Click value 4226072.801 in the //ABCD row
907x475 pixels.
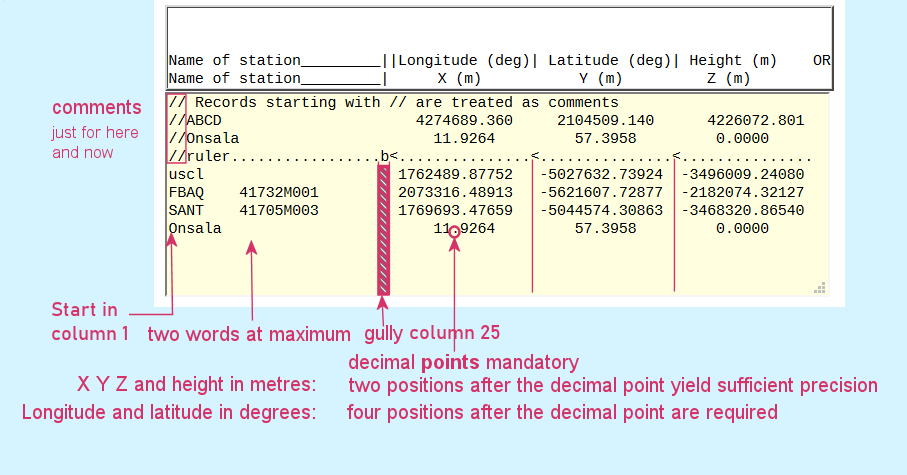[x=755, y=120]
